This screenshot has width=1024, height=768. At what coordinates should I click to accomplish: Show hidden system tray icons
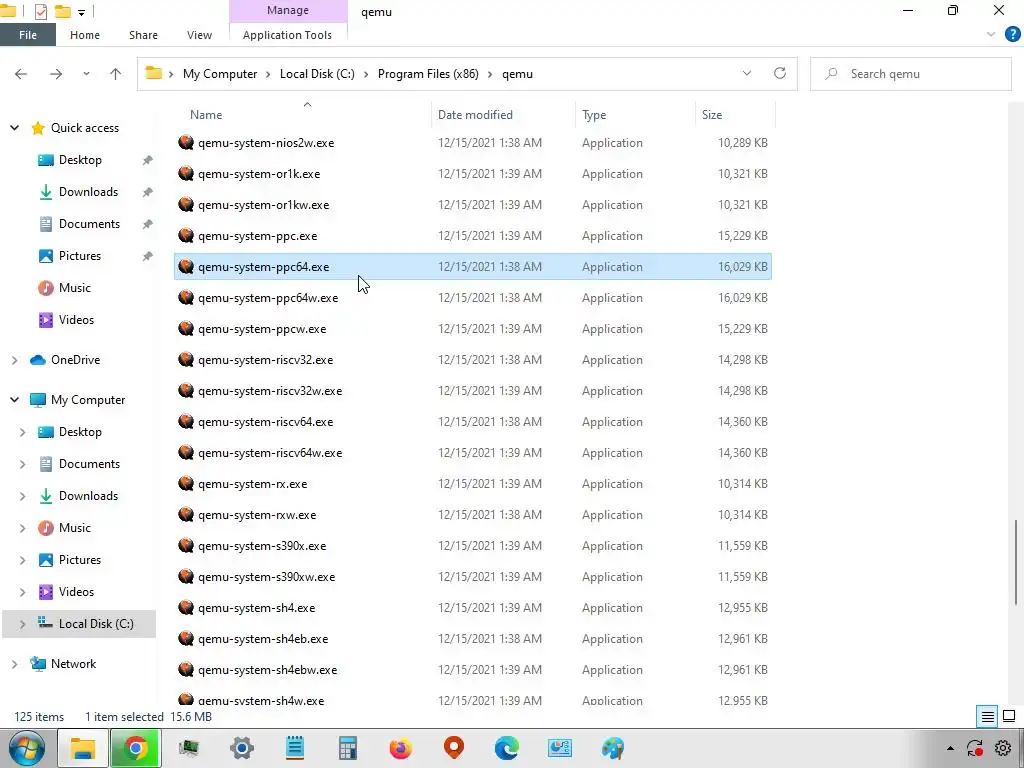point(950,748)
